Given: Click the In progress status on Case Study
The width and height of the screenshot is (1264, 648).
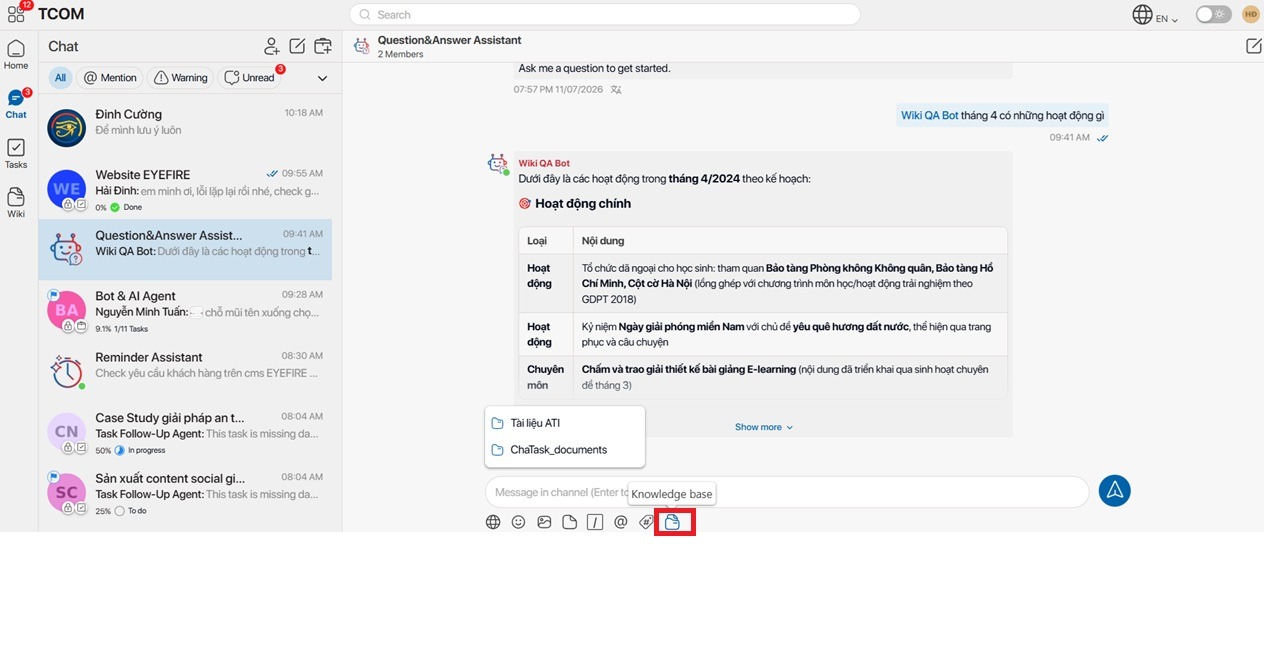Looking at the screenshot, I should pyautogui.click(x=138, y=451).
